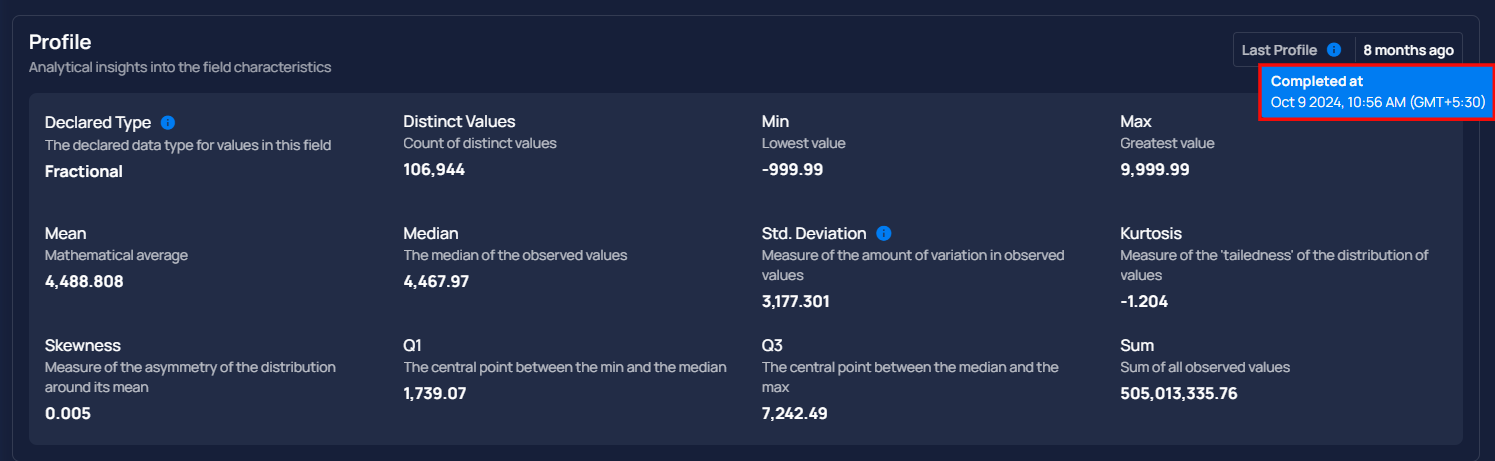Click the Last Profile label
The width and height of the screenshot is (1495, 461).
[1279, 50]
